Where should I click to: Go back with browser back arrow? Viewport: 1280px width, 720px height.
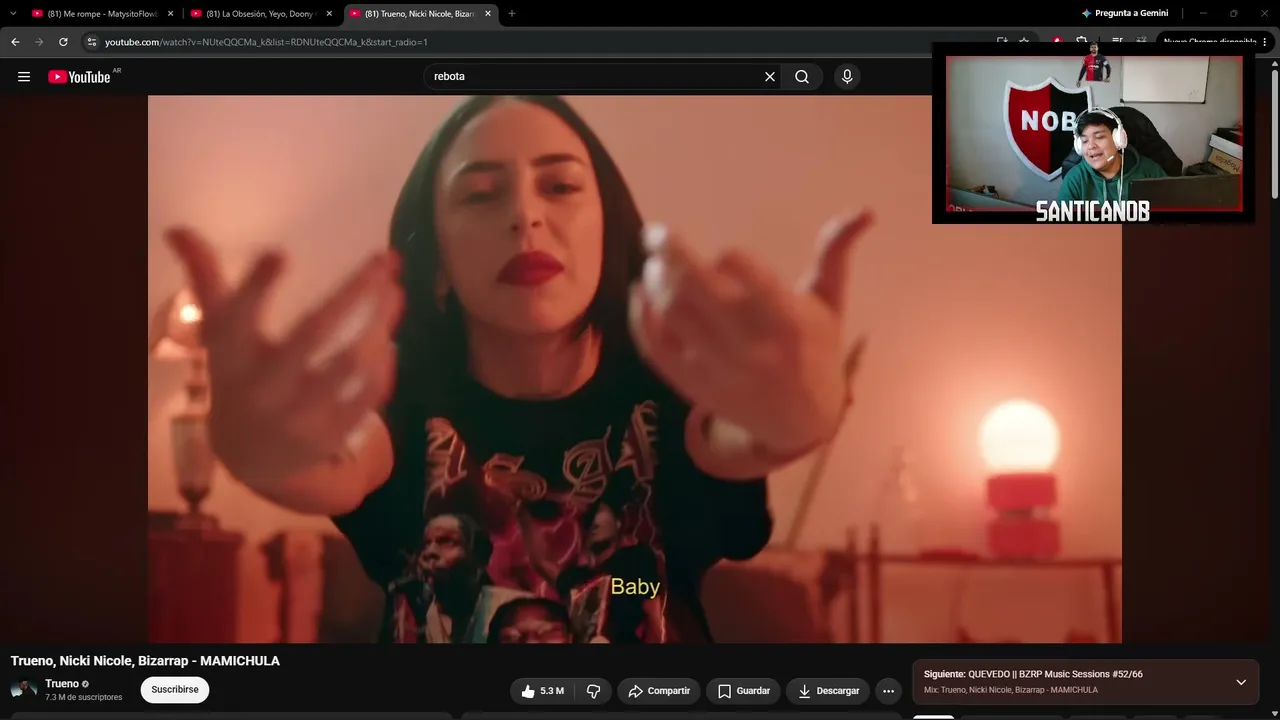(x=15, y=42)
